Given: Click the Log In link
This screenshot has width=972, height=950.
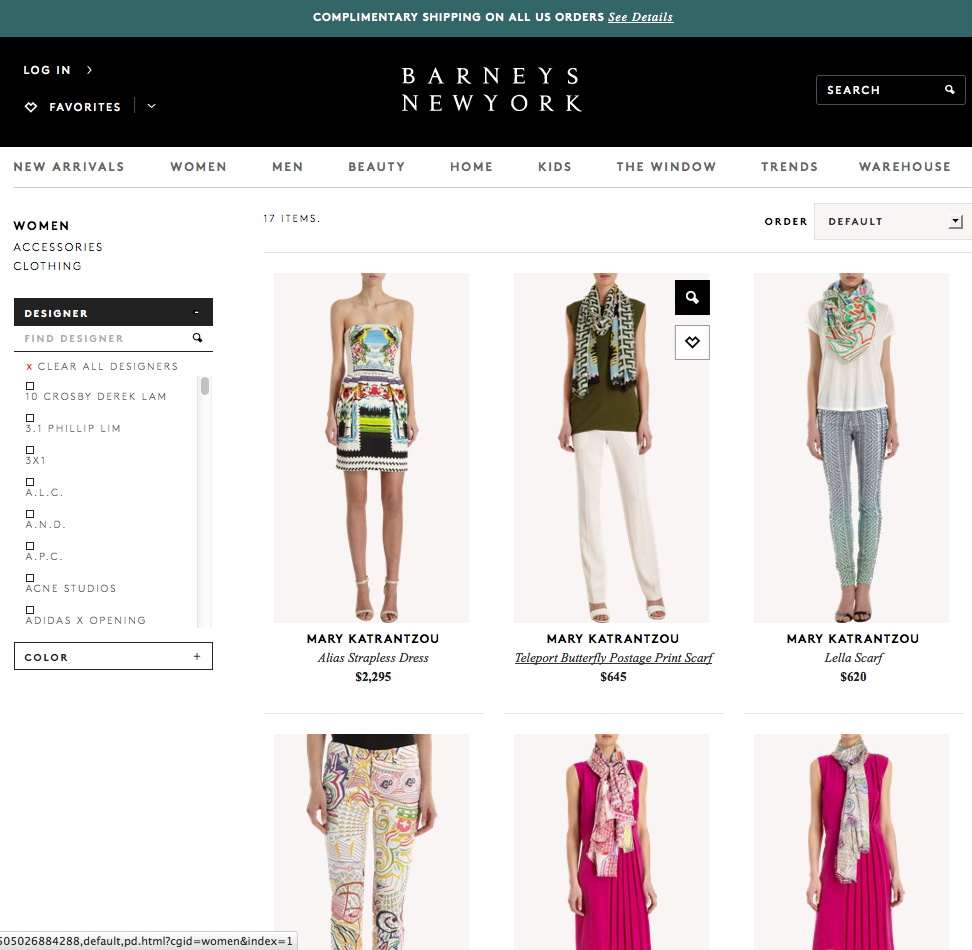Looking at the screenshot, I should click(47, 70).
